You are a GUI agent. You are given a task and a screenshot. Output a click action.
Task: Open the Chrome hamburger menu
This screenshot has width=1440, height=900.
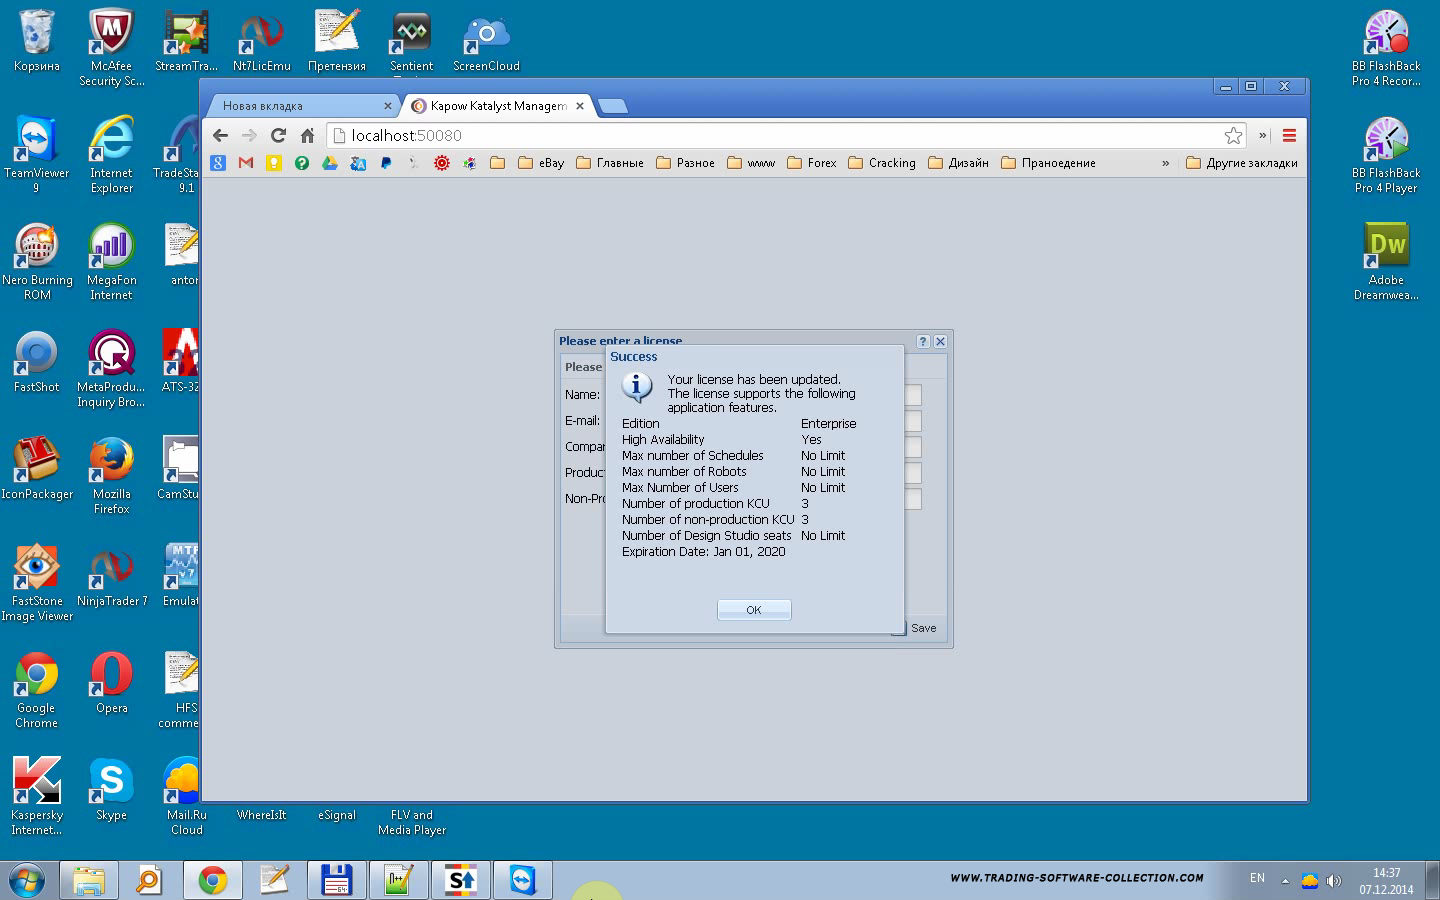[1289, 136]
